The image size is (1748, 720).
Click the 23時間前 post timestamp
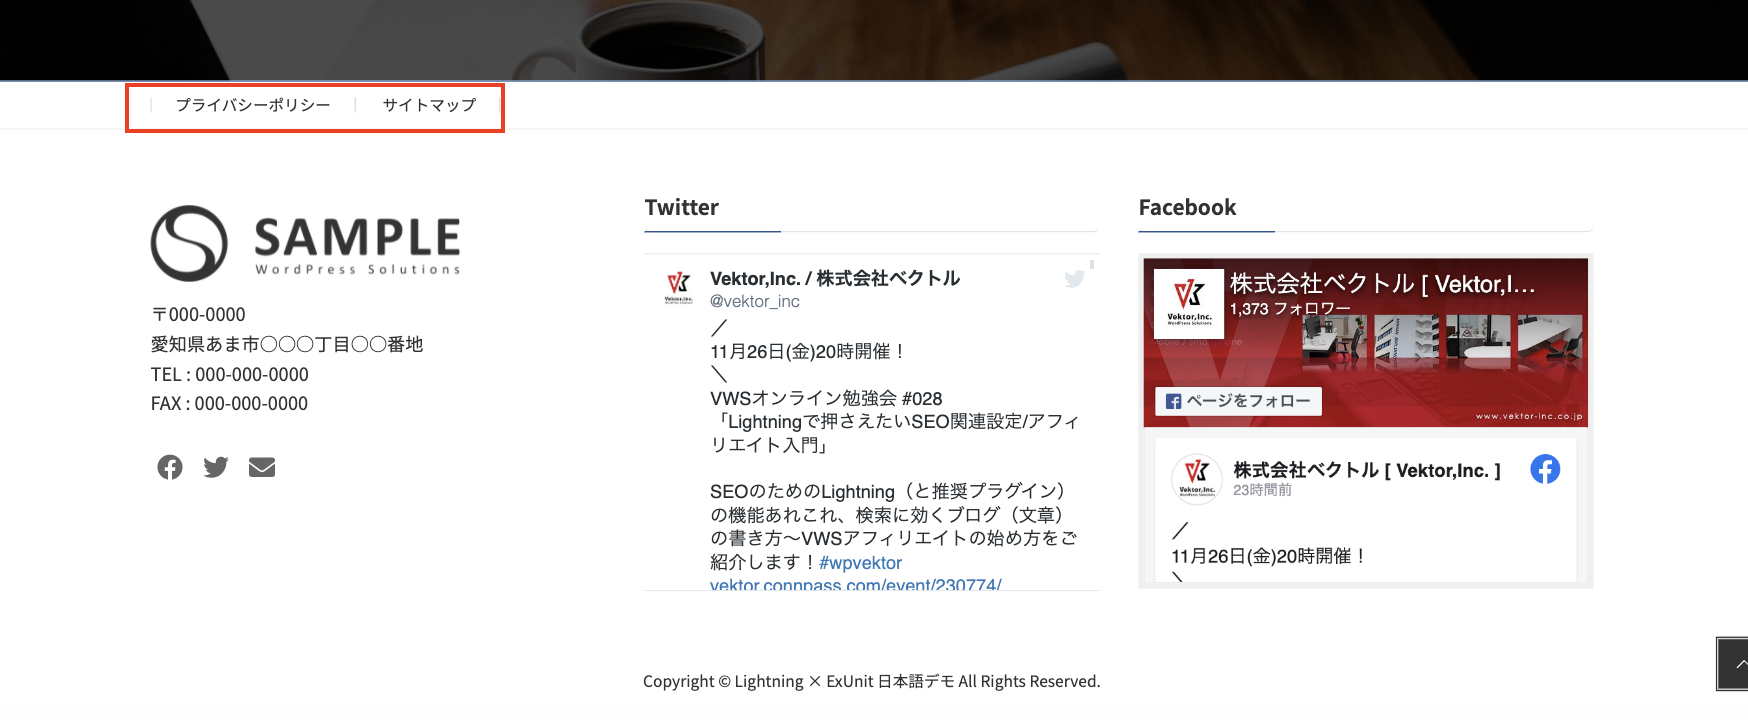pyautogui.click(x=1262, y=490)
